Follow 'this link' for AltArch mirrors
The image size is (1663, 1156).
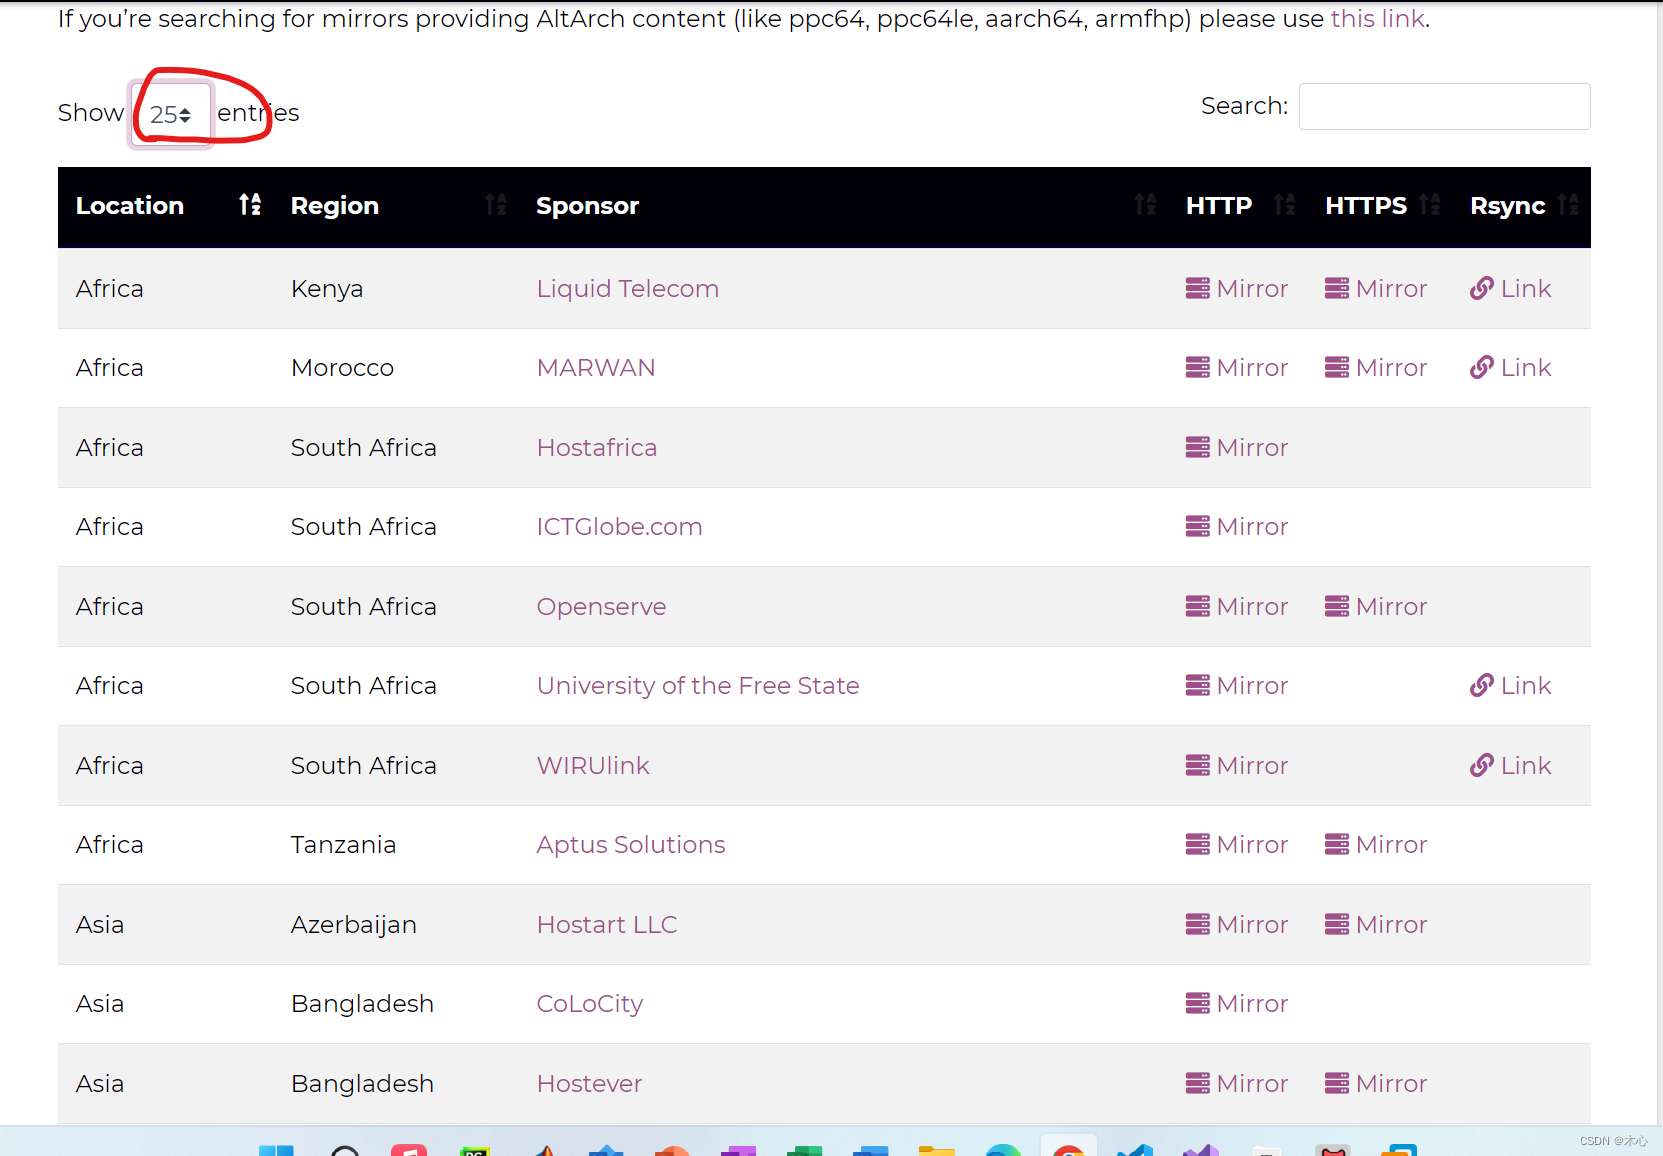[1377, 19]
